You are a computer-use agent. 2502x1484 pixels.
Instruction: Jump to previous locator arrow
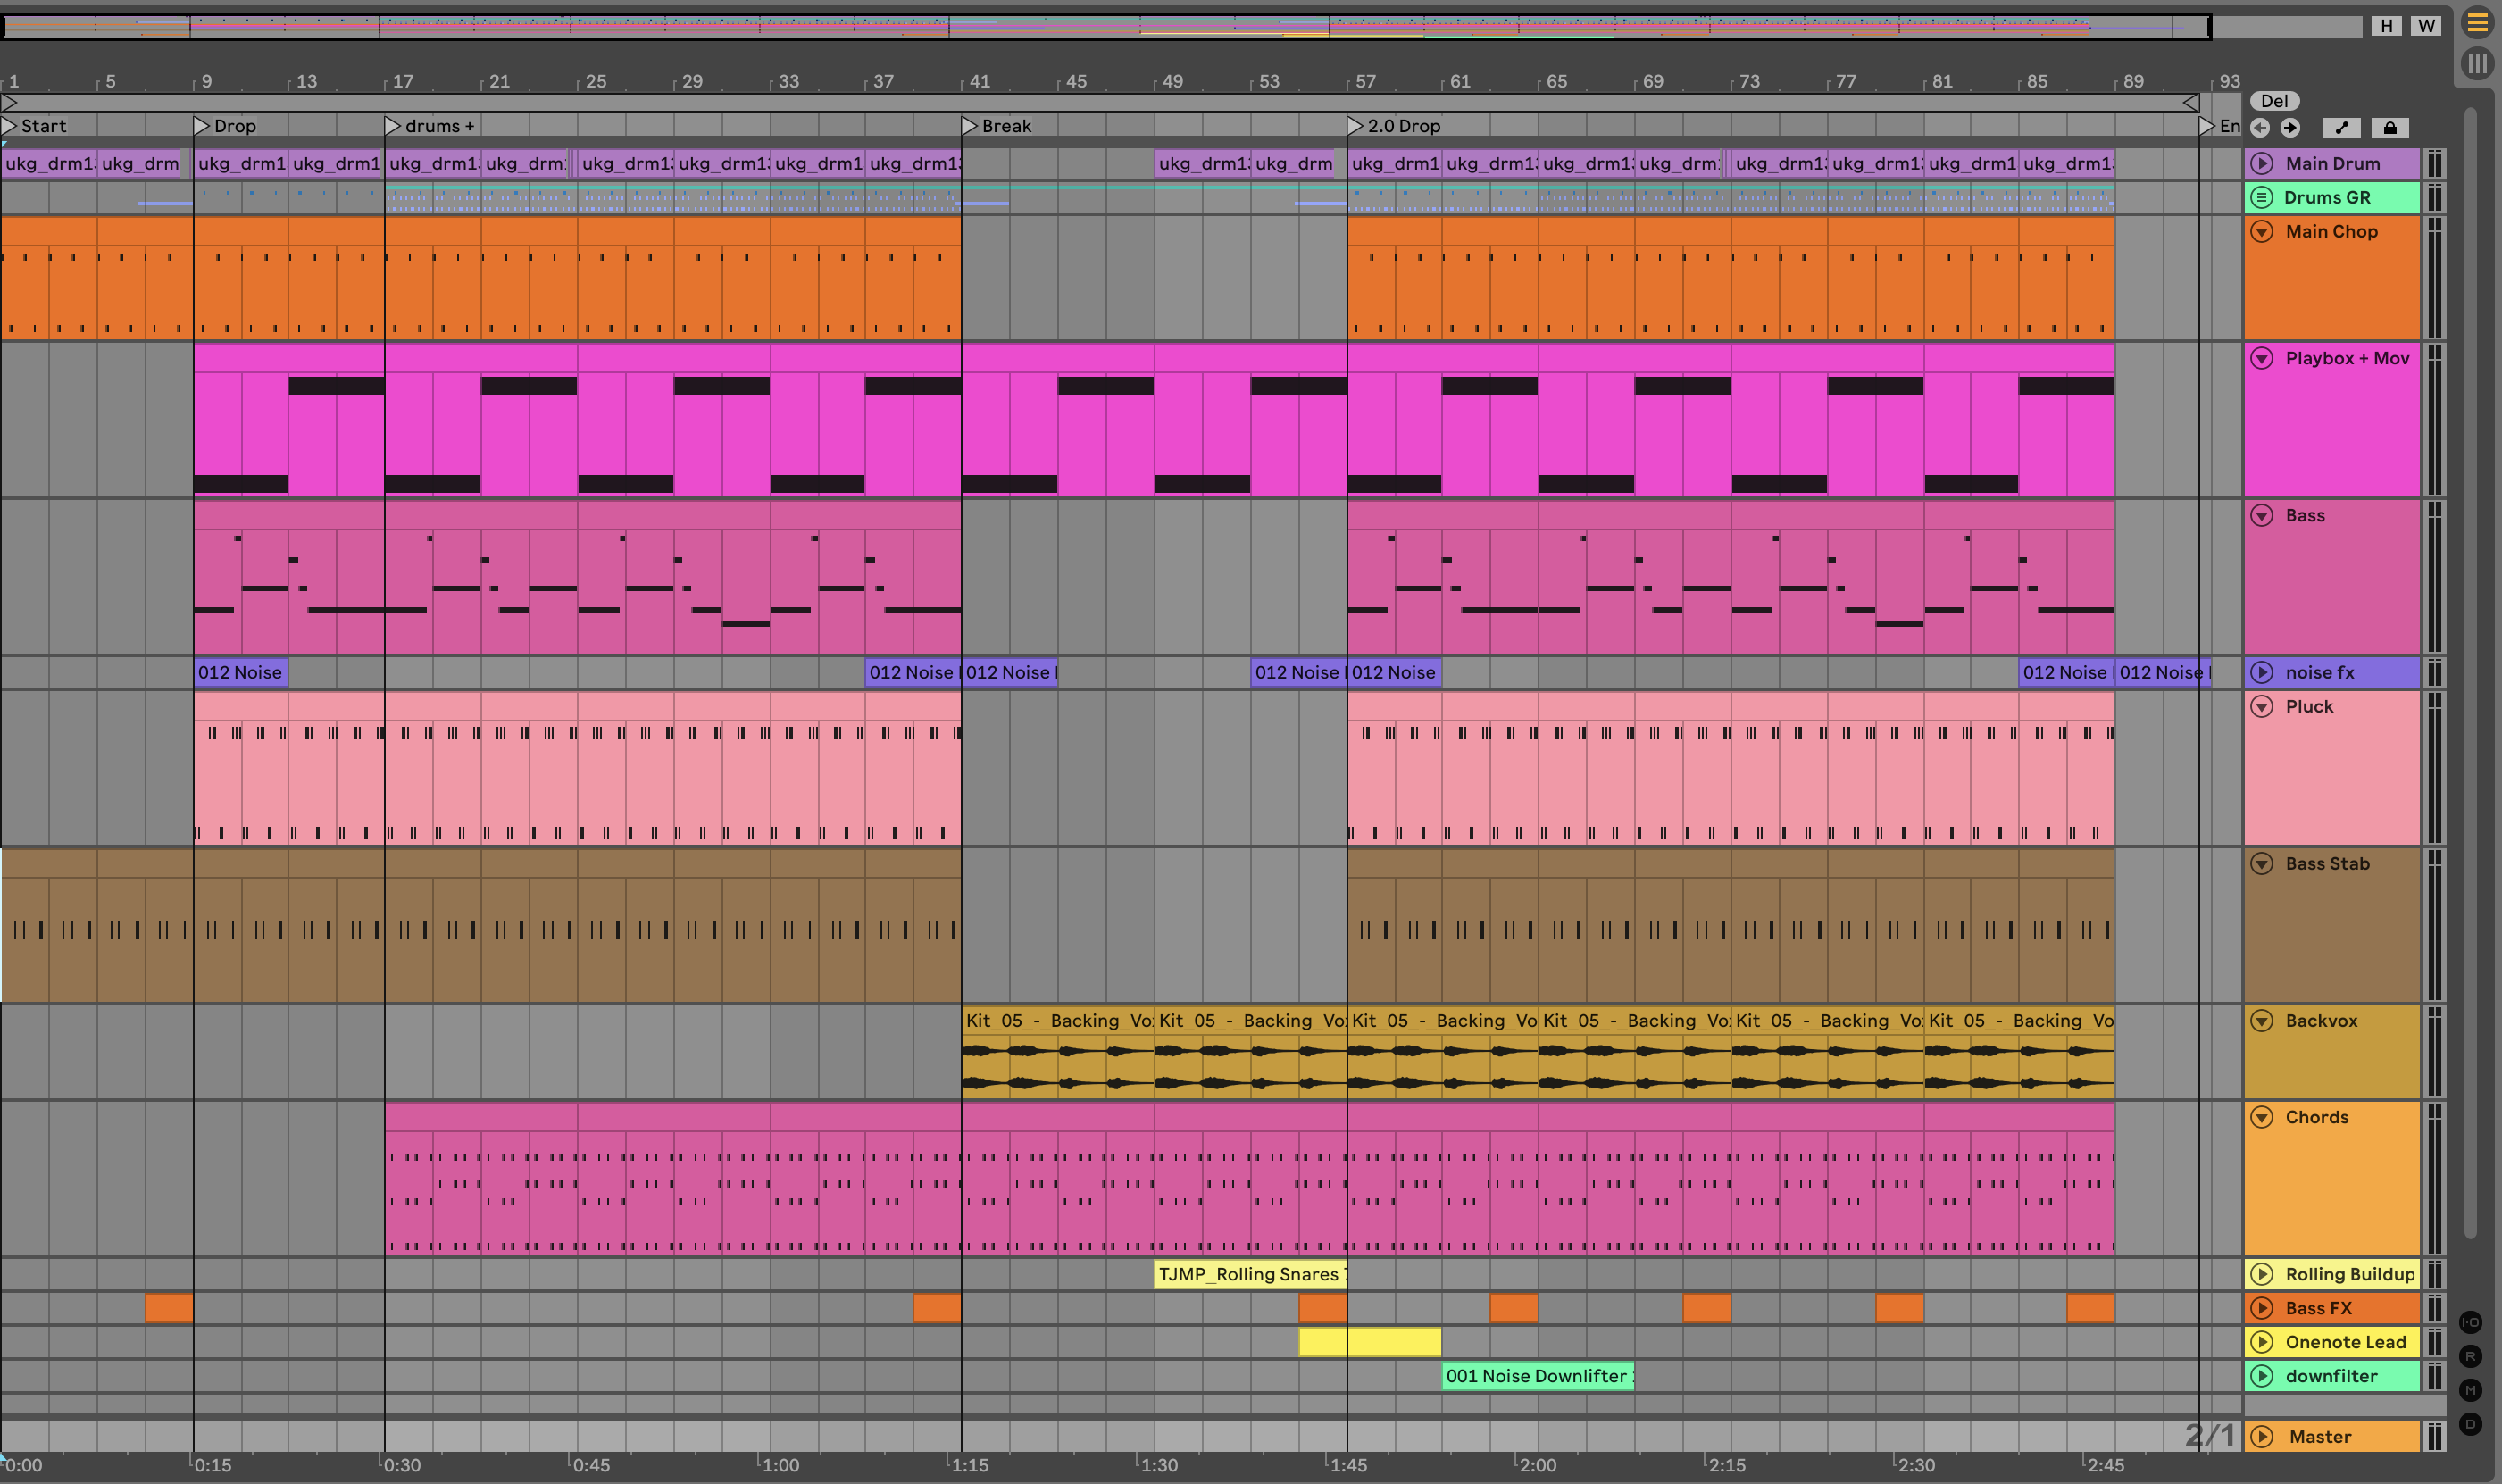(x=2260, y=127)
